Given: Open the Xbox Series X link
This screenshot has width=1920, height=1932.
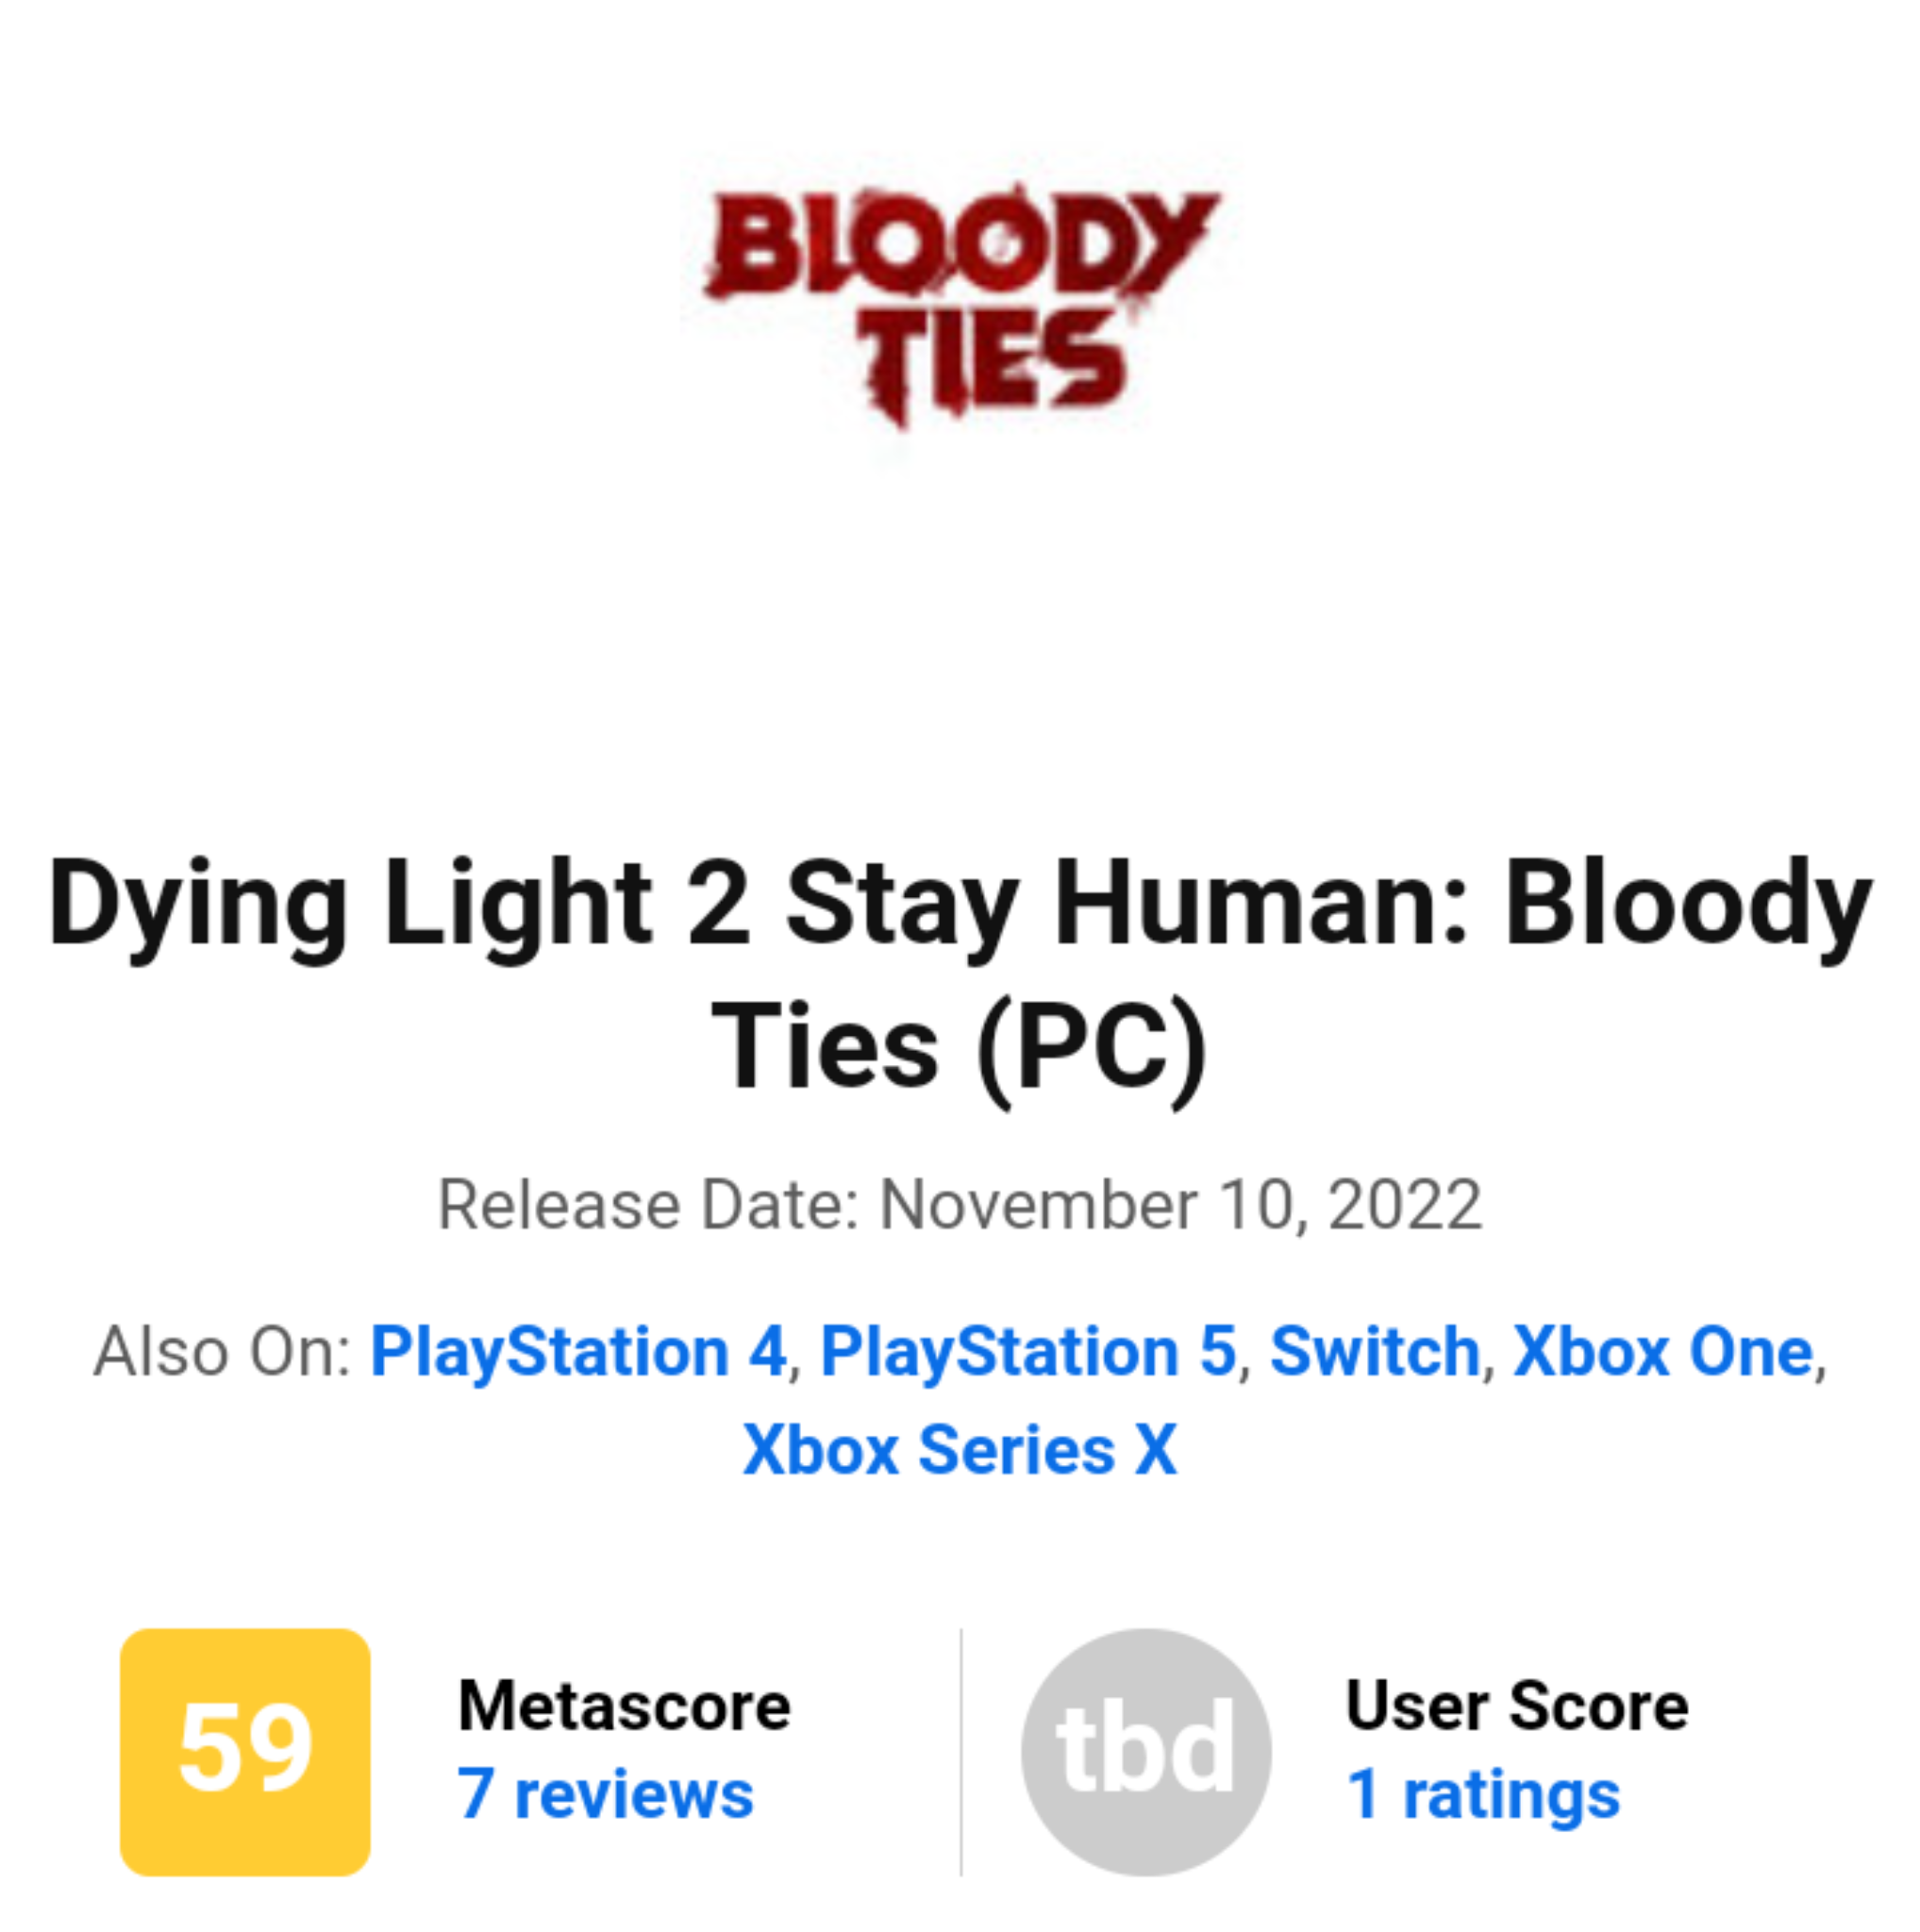Looking at the screenshot, I should coord(959,1450).
